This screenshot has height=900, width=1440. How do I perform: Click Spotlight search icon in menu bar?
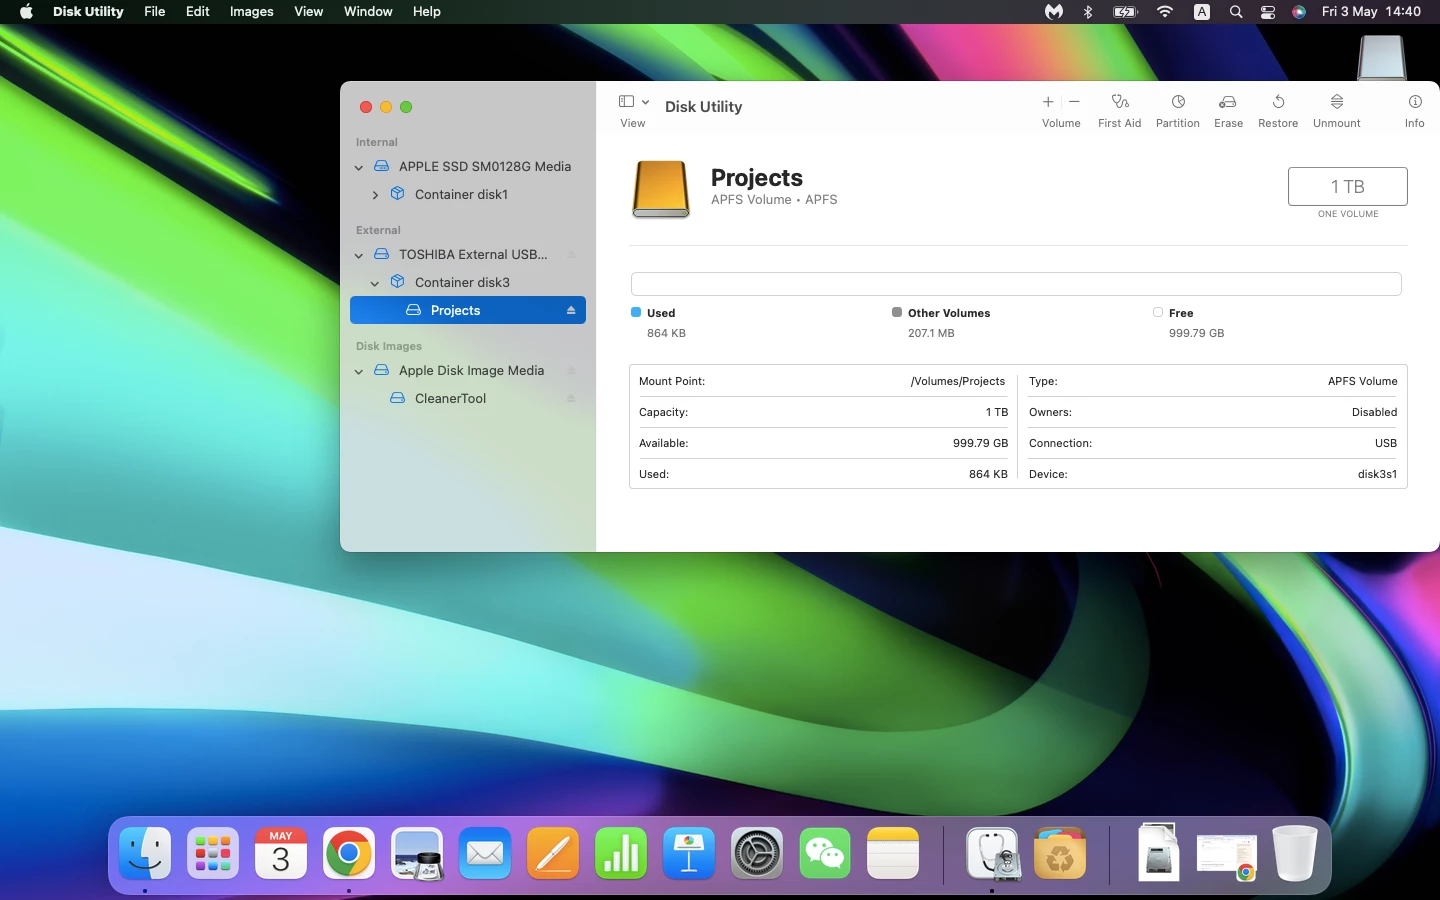pyautogui.click(x=1236, y=12)
